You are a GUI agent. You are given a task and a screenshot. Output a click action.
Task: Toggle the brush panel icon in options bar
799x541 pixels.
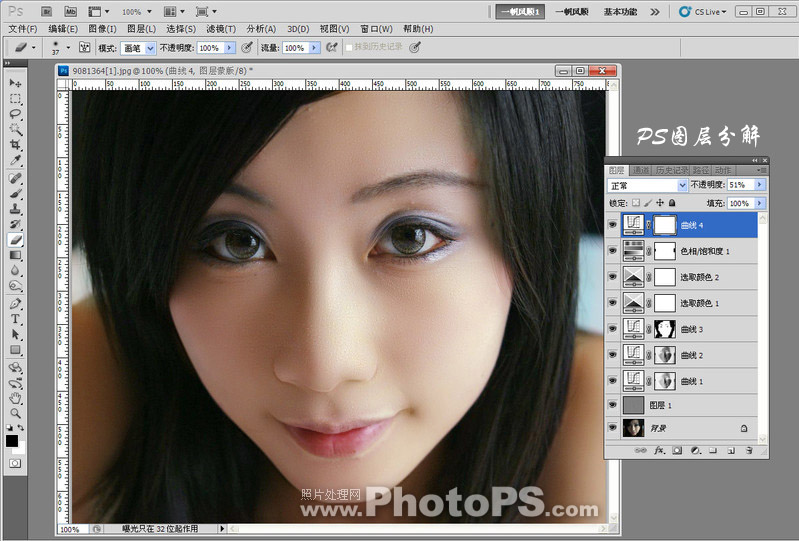coord(85,47)
